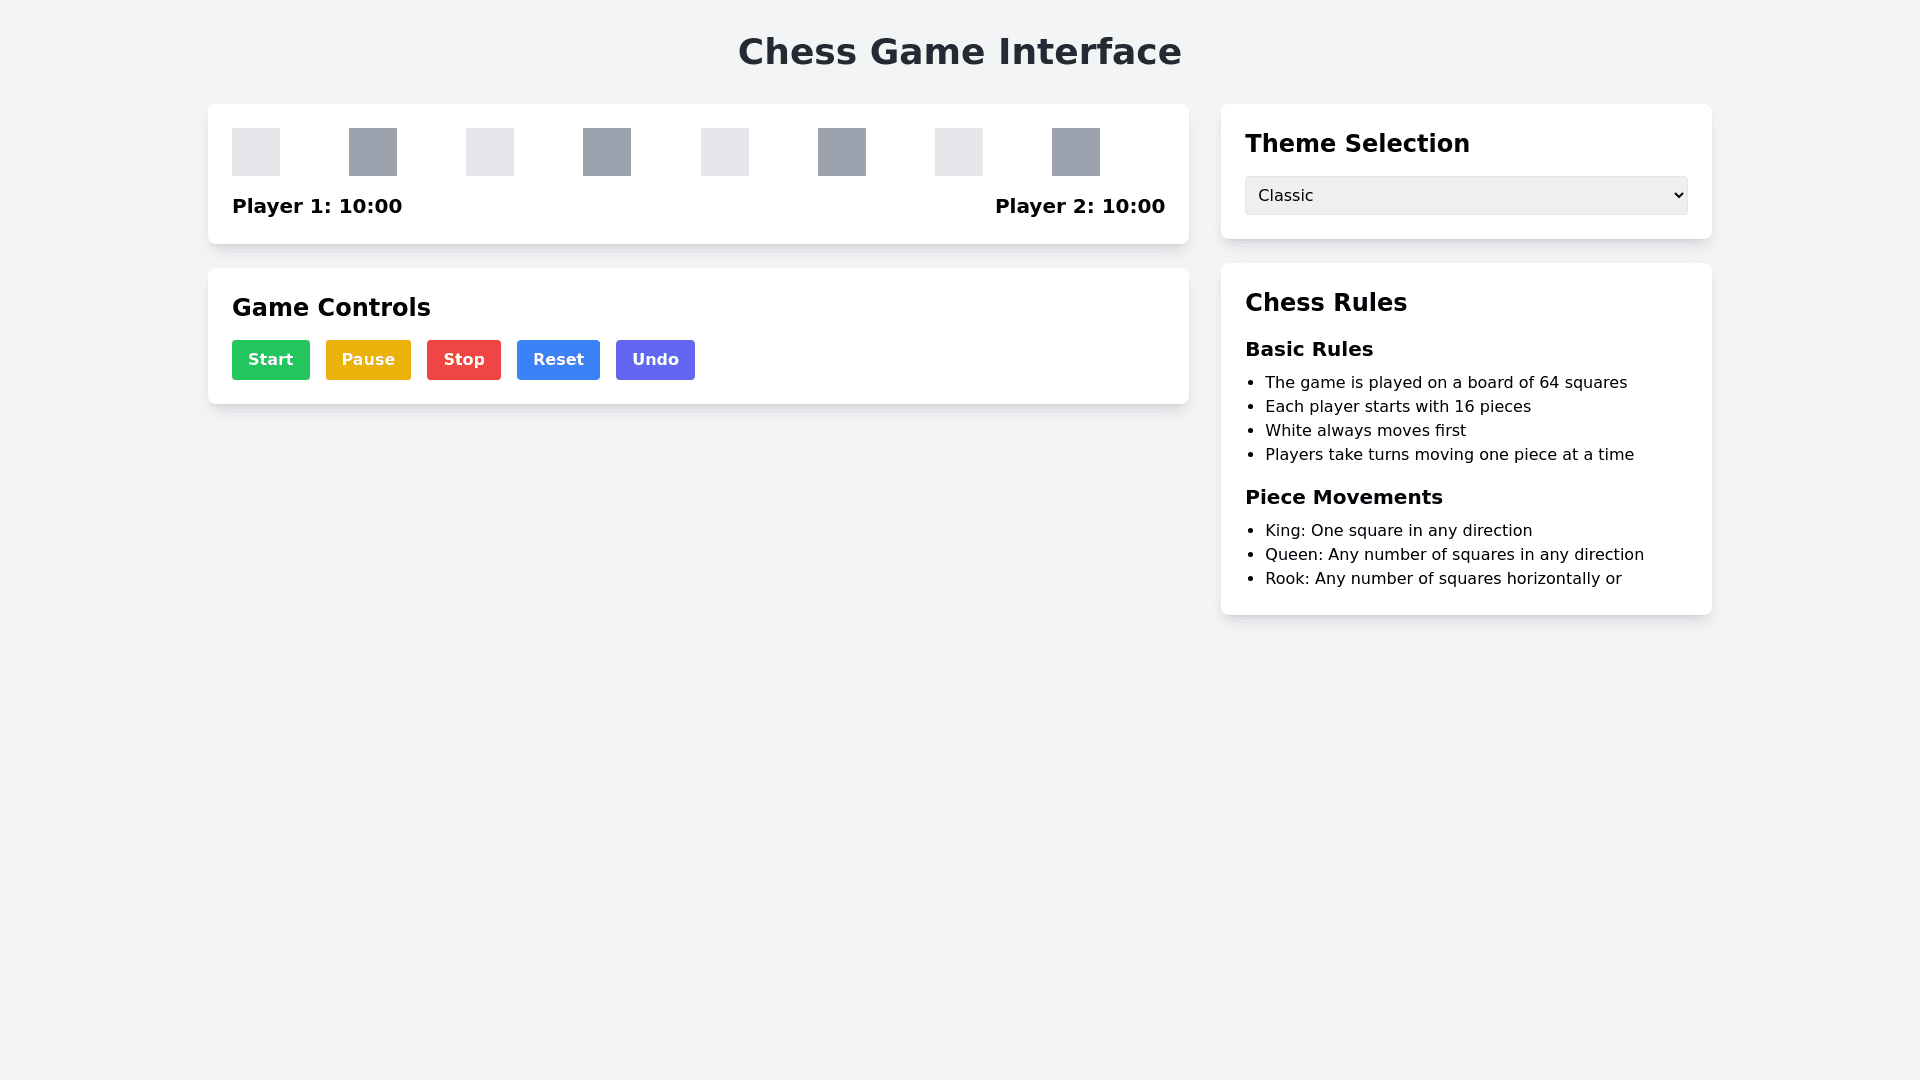The height and width of the screenshot is (1080, 1920).
Task: Click the Chess Rules heading
Action: [1326, 303]
